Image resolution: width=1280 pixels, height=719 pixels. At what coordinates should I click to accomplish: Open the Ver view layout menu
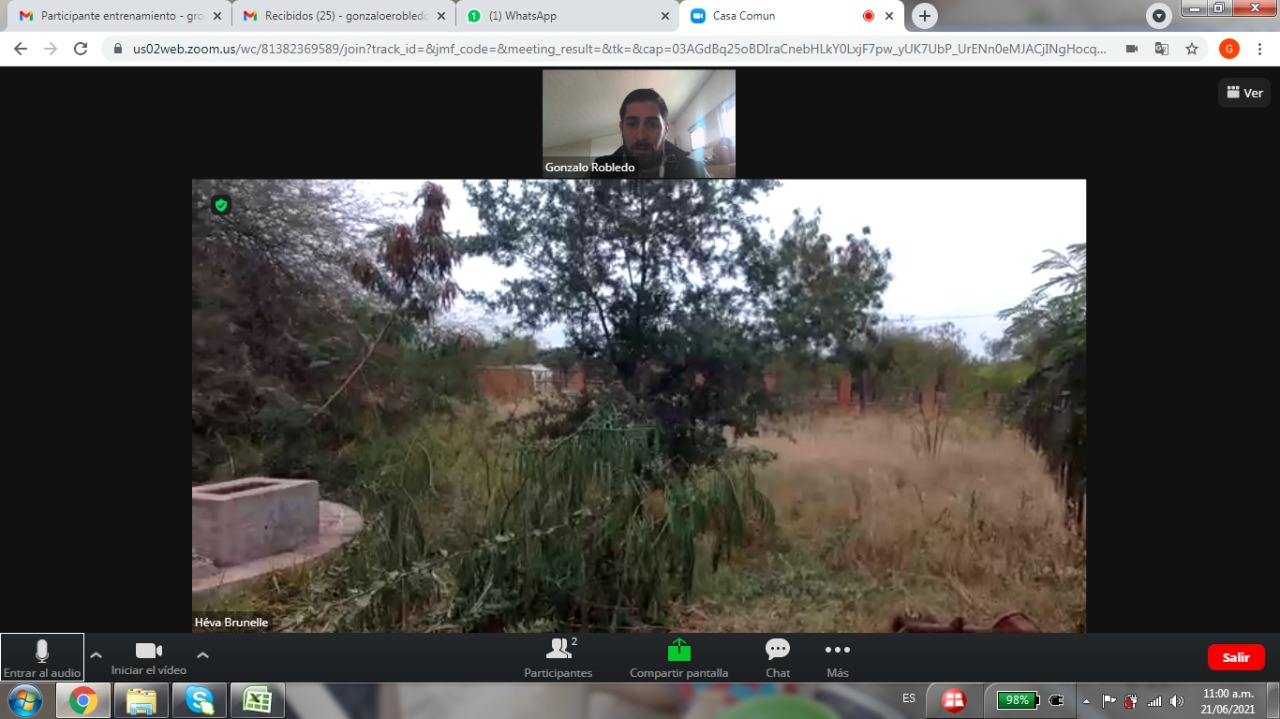1244,93
